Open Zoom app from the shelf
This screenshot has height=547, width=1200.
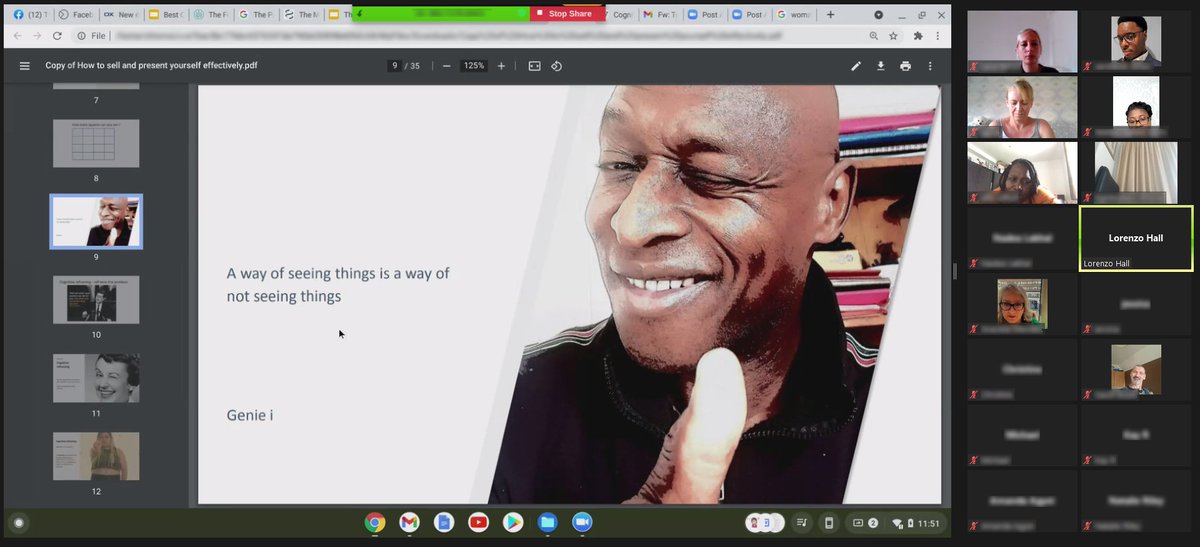coord(582,522)
